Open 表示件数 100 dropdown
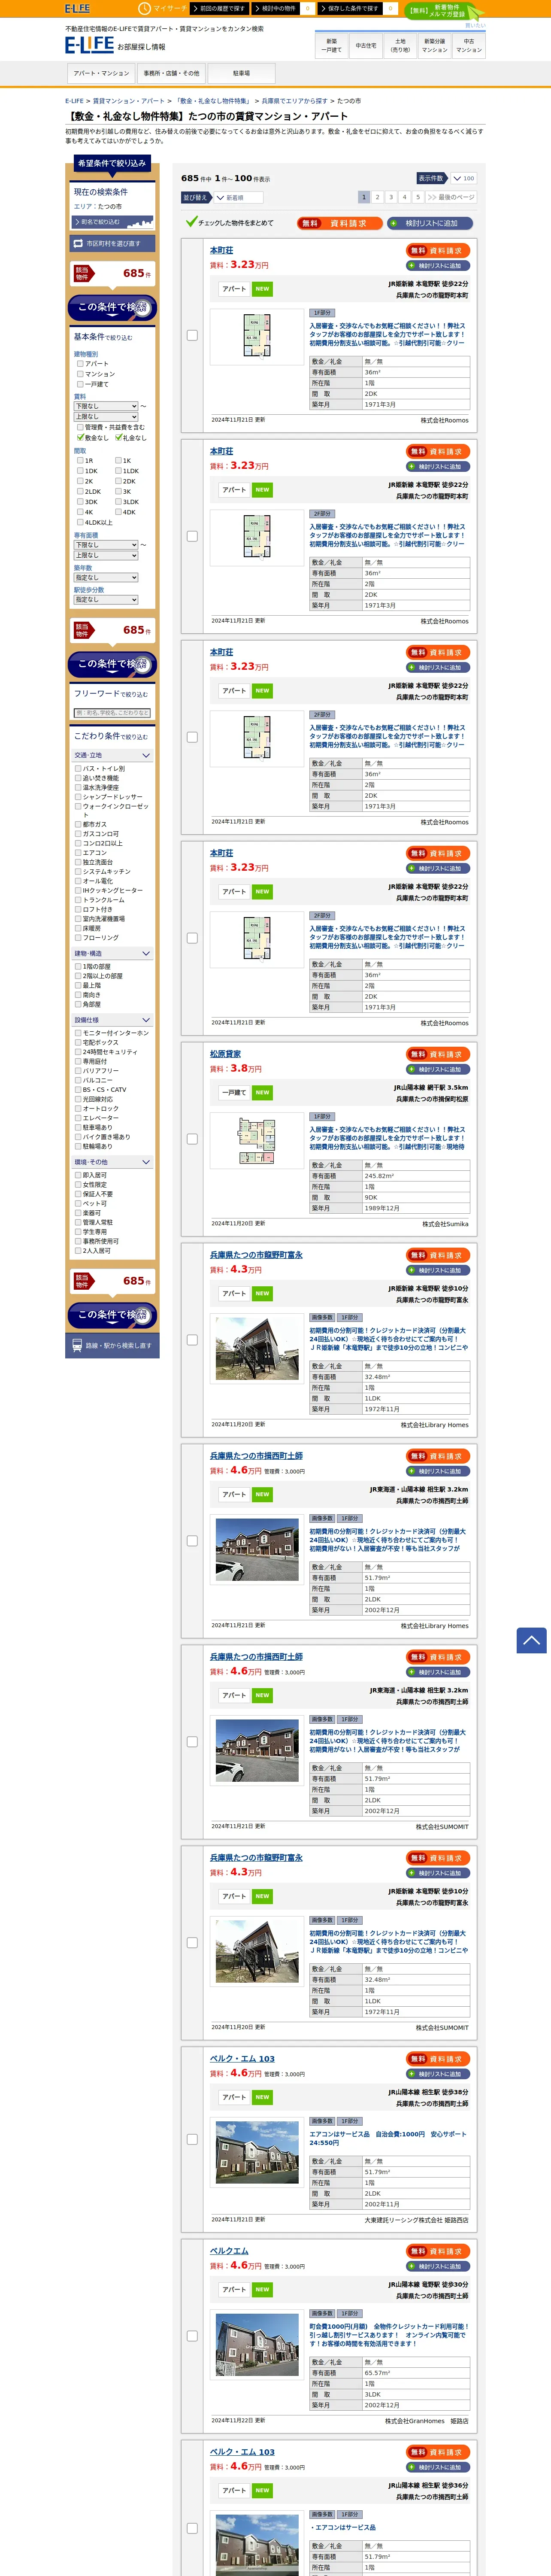The height and width of the screenshot is (2576, 551). (463, 178)
